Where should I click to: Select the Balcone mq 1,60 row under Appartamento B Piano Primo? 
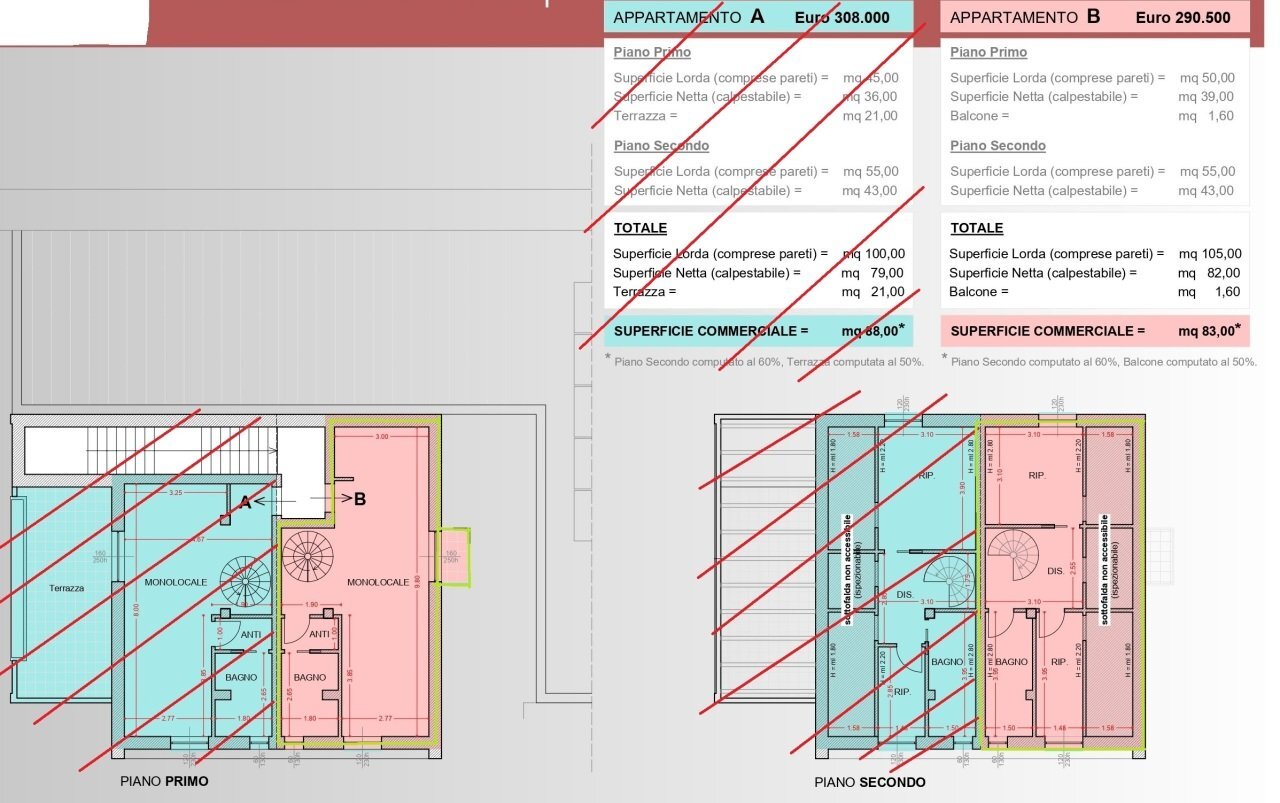click(x=1092, y=116)
